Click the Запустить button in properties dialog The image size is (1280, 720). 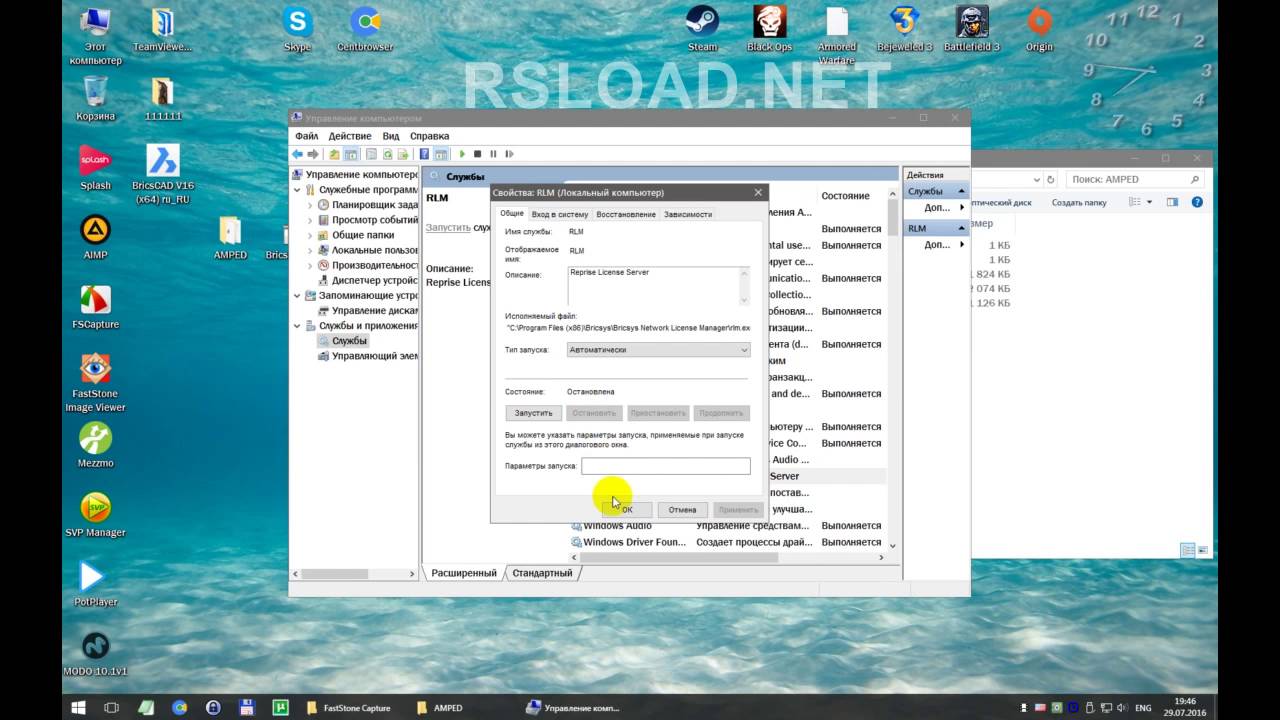(534, 413)
